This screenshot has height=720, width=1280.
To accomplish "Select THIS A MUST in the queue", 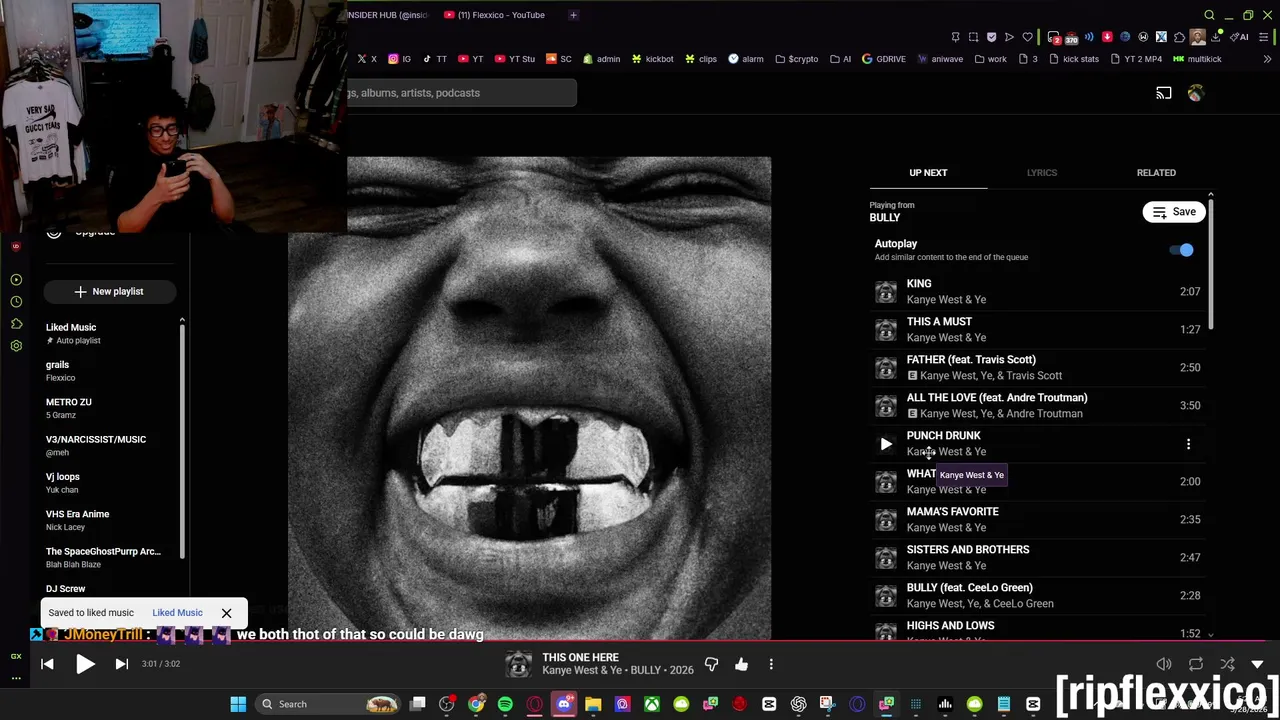I will pyautogui.click(x=1040, y=329).
